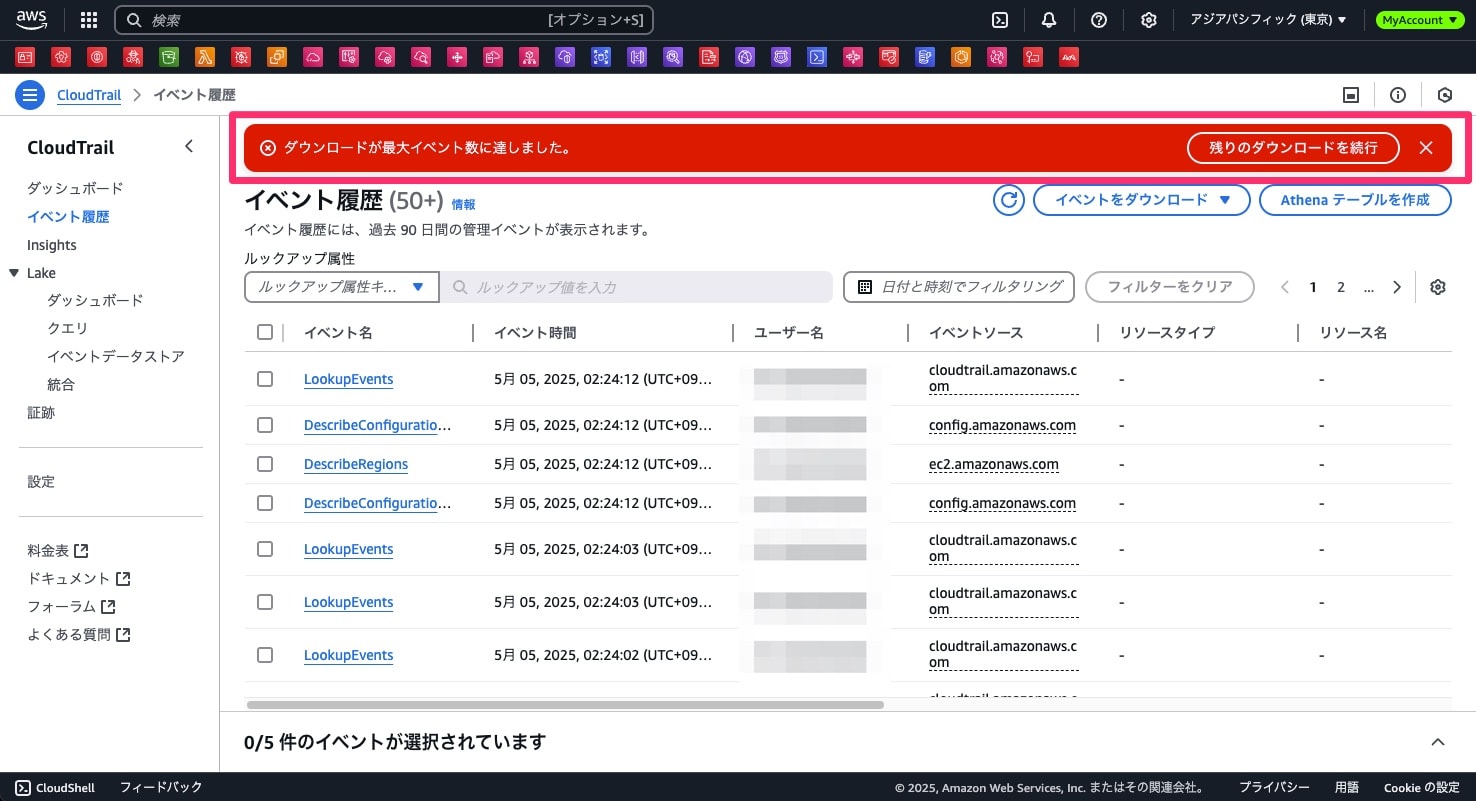Viewport: 1476px width, 801px height.
Task: Open よくある質問 external link
Action: click(79, 635)
